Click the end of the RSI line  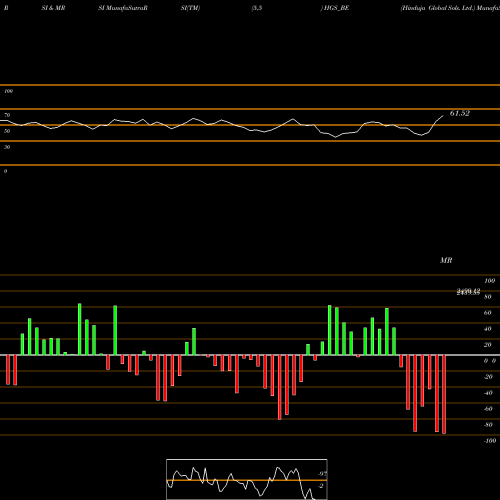click(443, 116)
